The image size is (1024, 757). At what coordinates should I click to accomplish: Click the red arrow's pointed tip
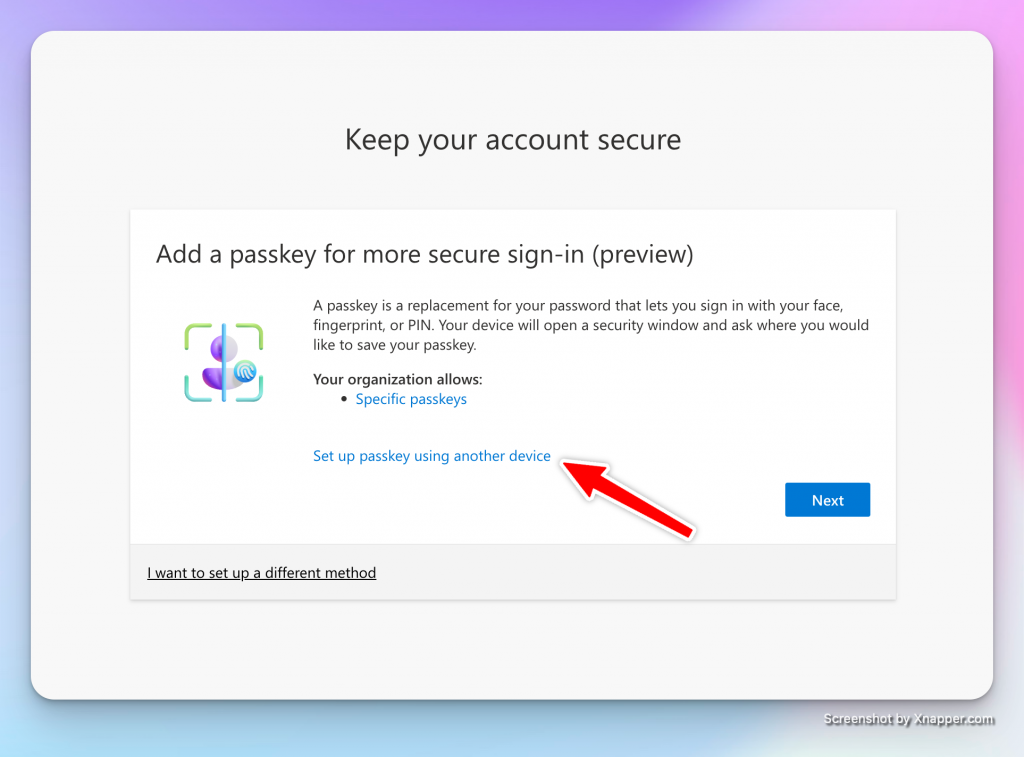point(568,463)
